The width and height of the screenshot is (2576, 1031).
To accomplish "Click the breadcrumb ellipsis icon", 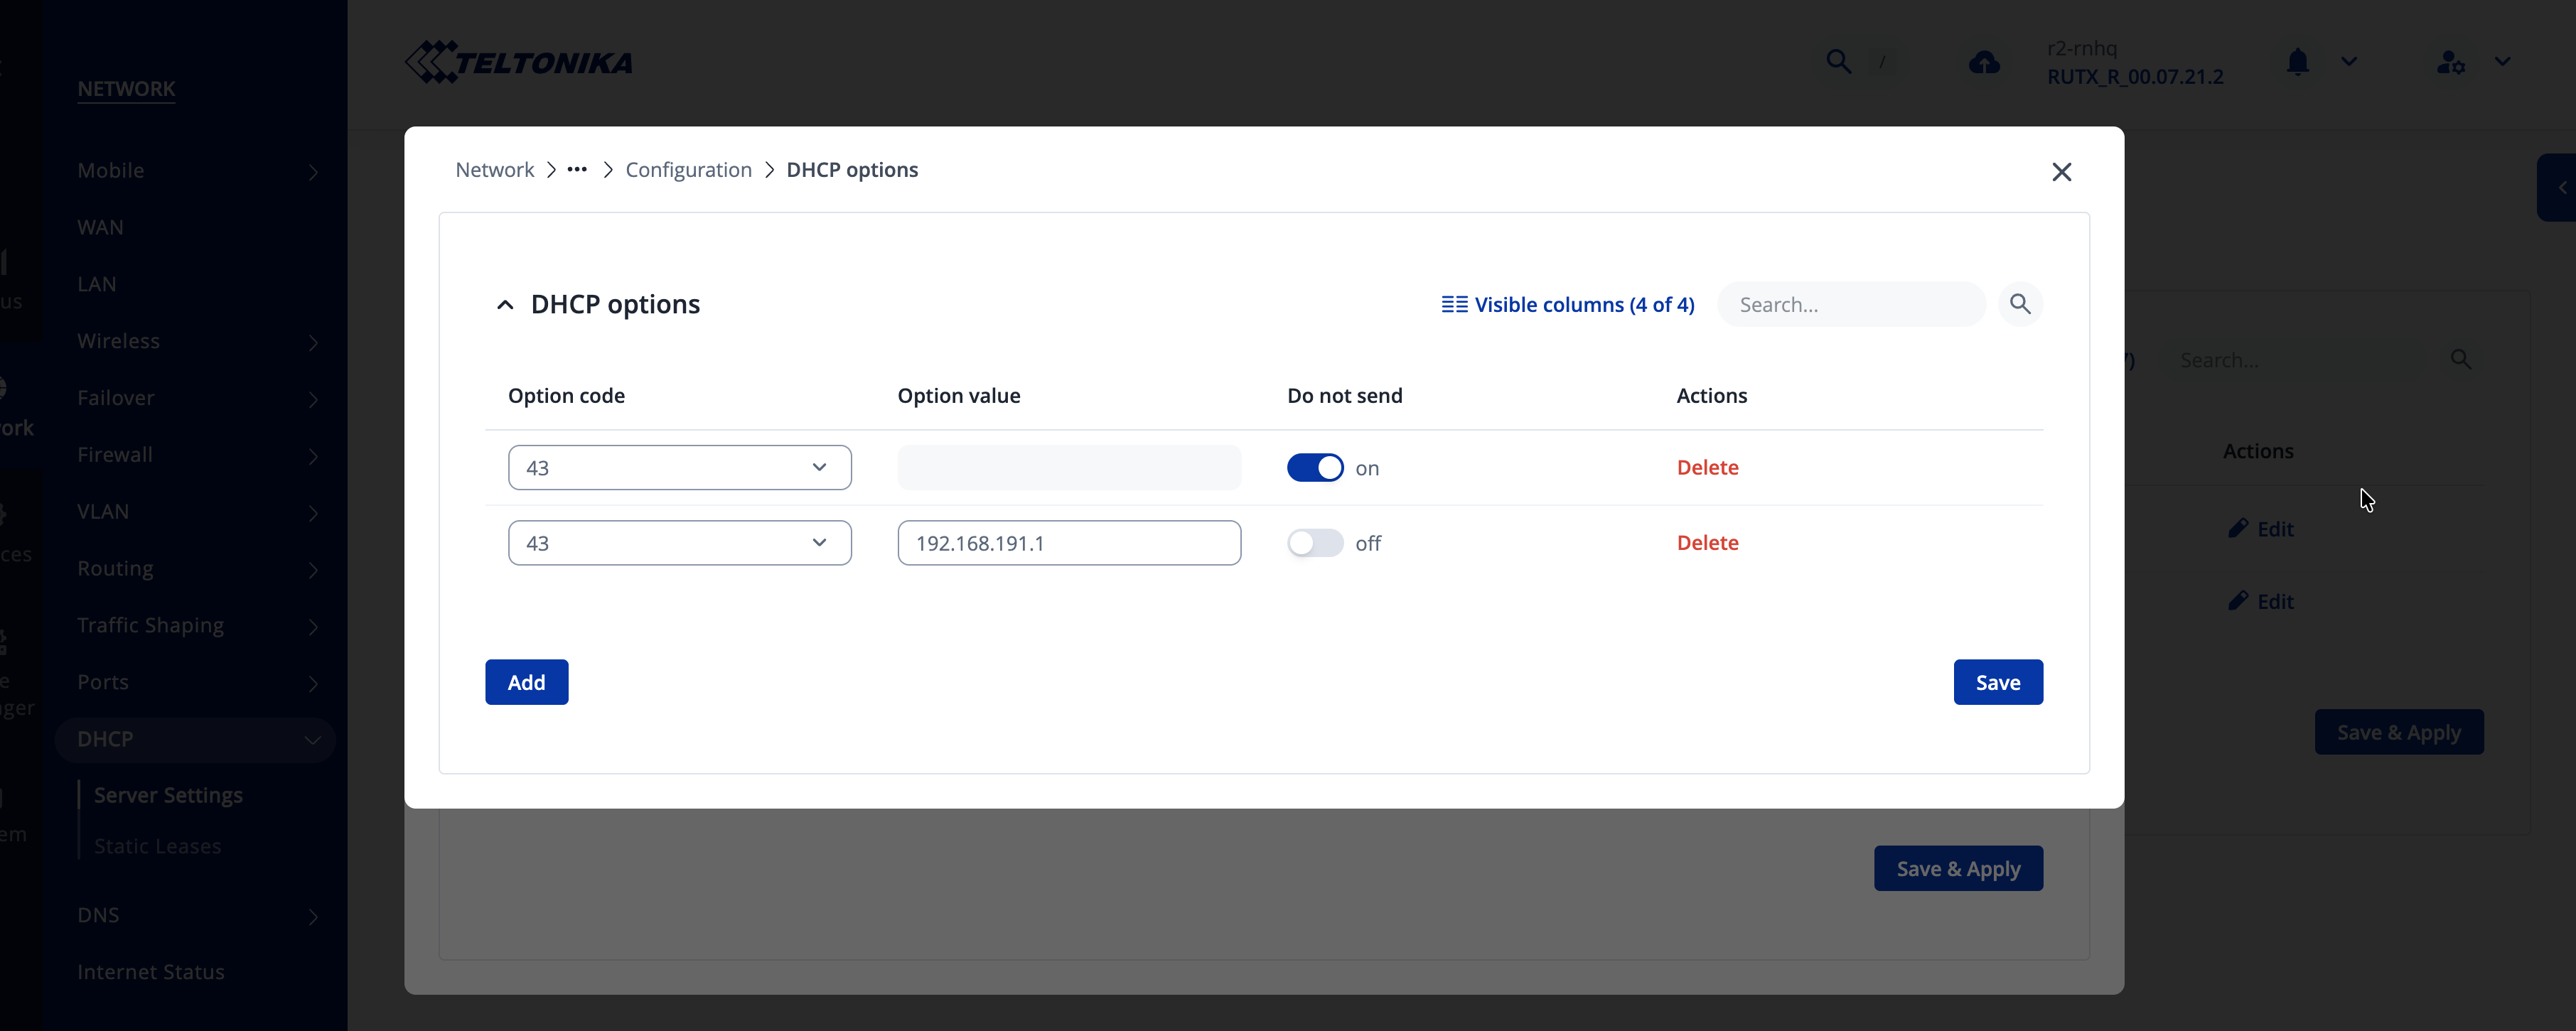I will pos(577,170).
